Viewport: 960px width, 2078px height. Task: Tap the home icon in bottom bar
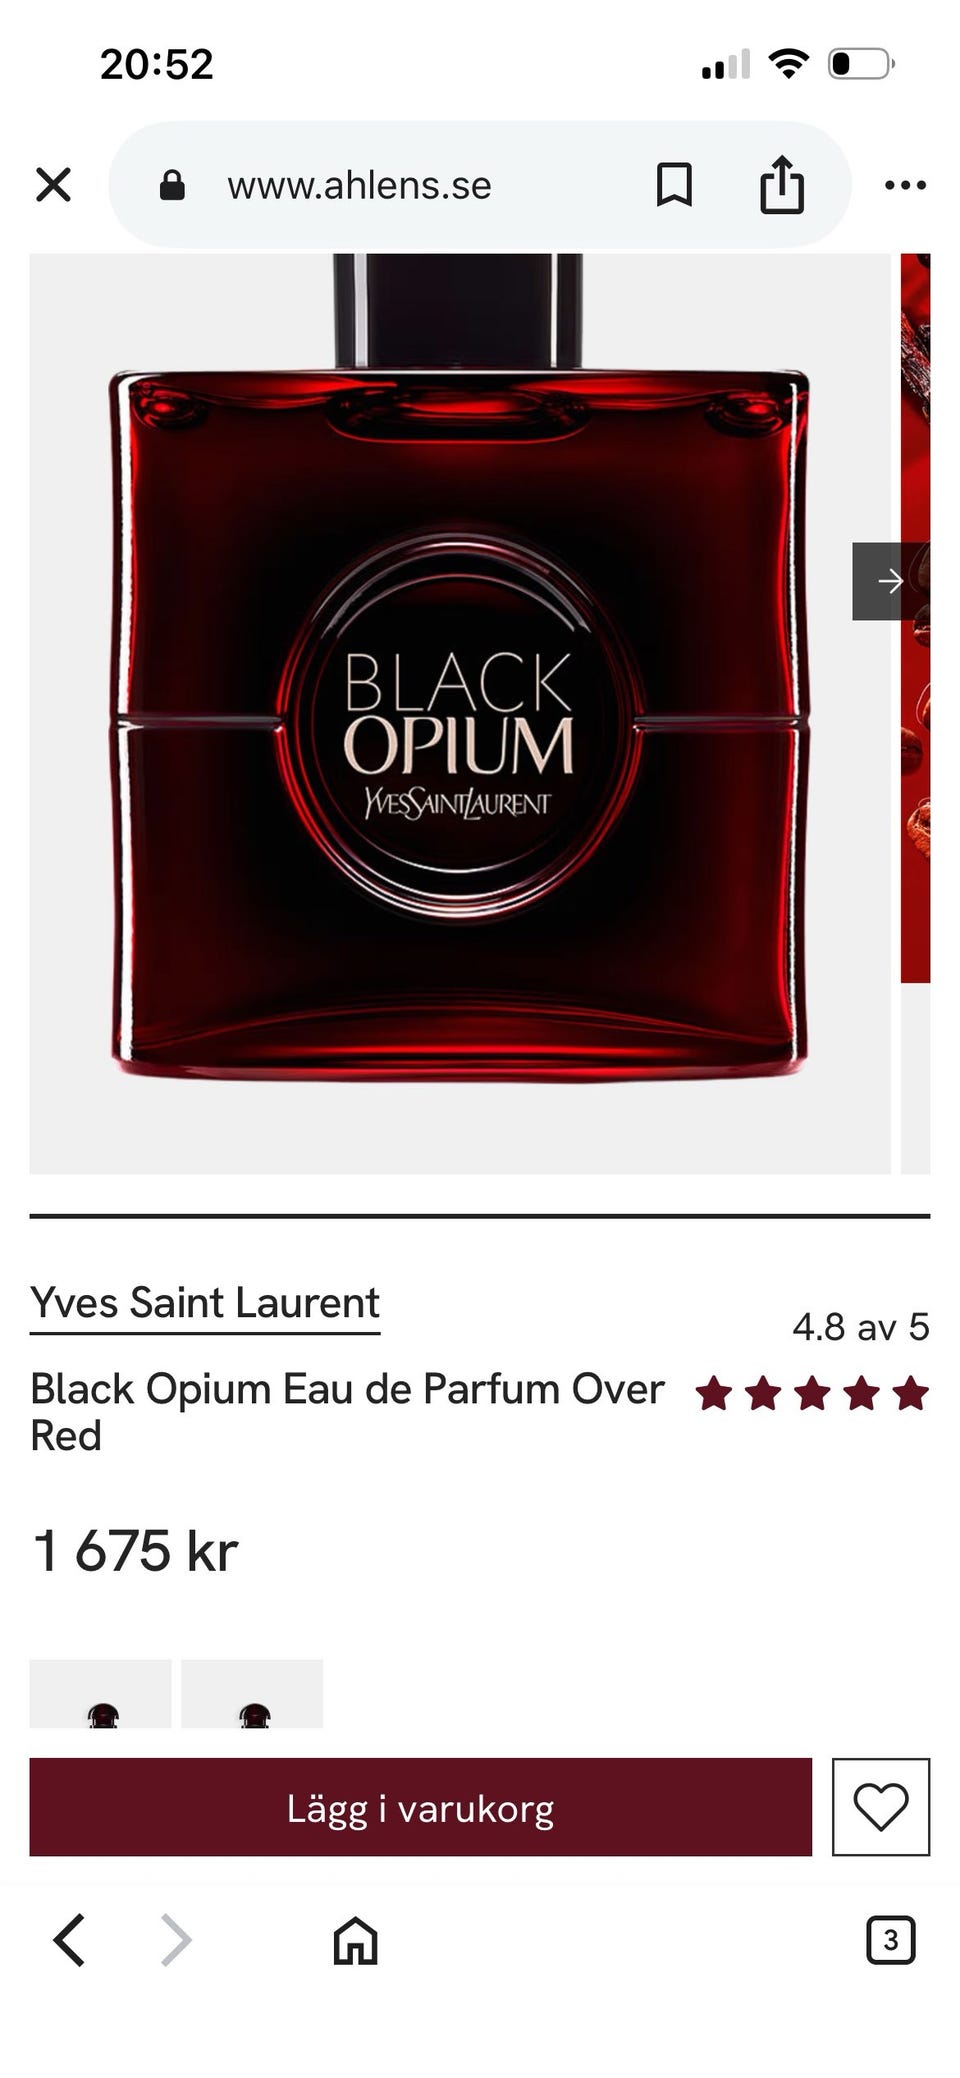356,1940
